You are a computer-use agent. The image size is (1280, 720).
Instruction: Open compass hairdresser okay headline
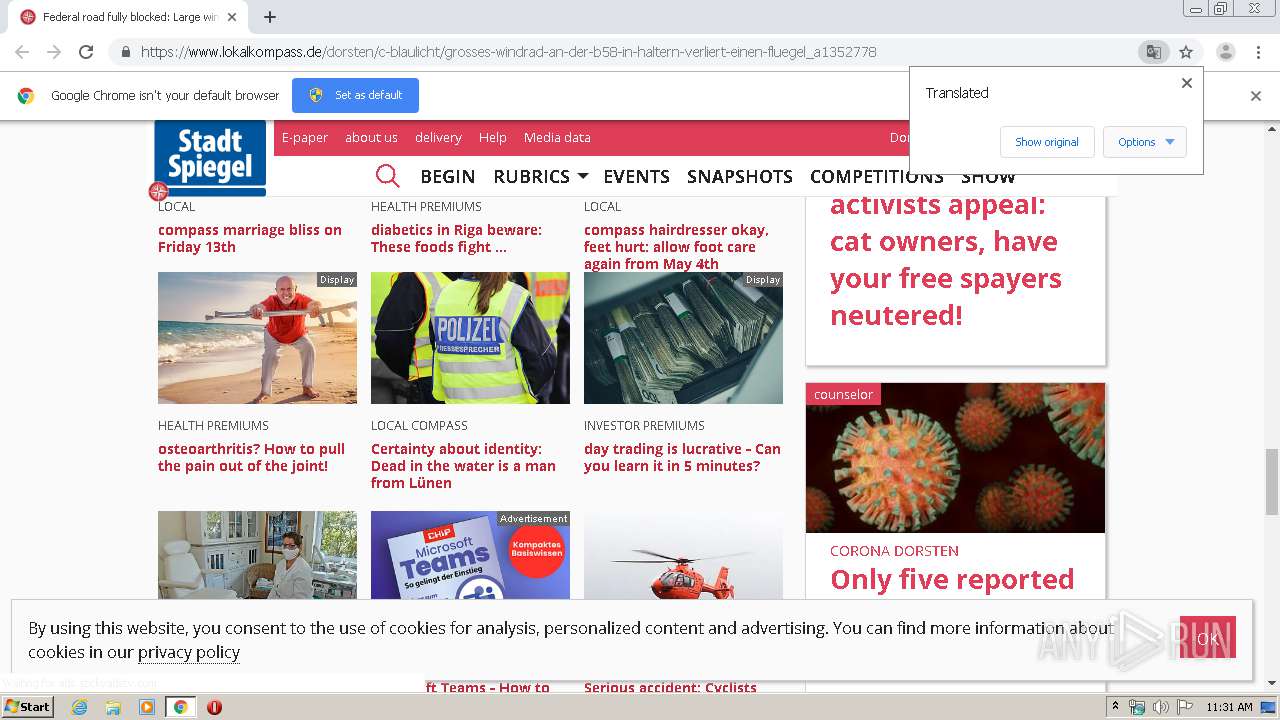[676, 247]
